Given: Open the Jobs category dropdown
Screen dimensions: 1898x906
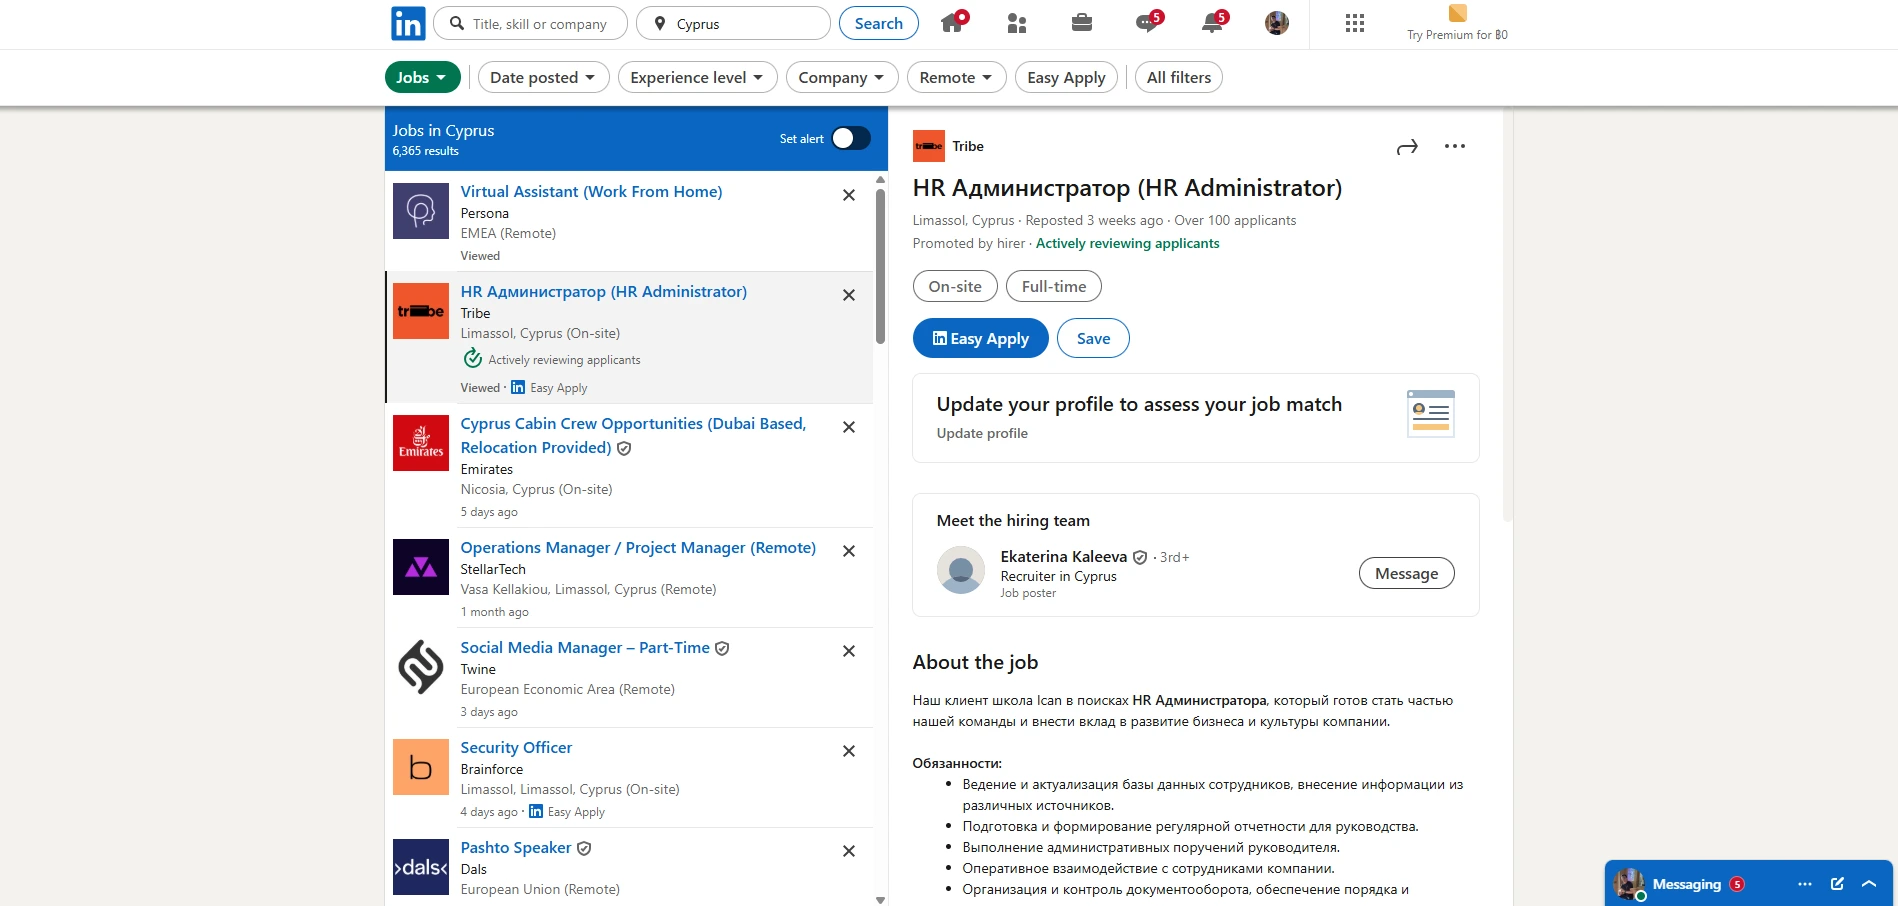Looking at the screenshot, I should (x=422, y=78).
